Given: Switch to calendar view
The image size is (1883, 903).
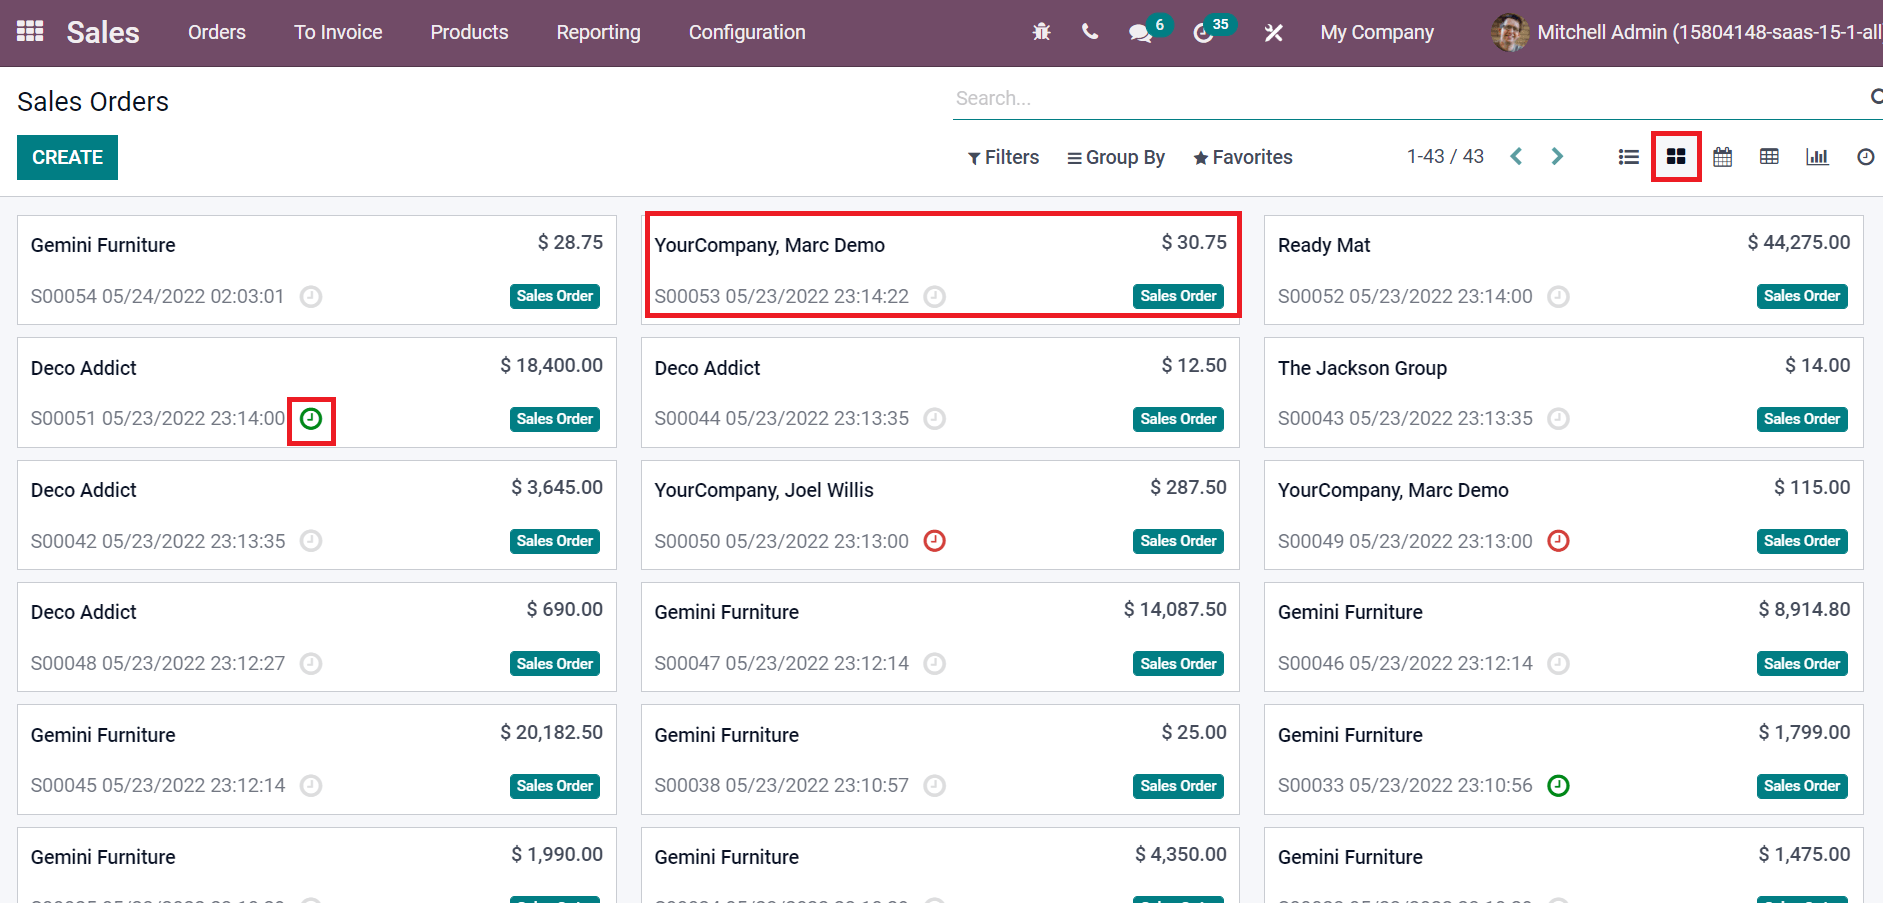Looking at the screenshot, I should 1722,157.
